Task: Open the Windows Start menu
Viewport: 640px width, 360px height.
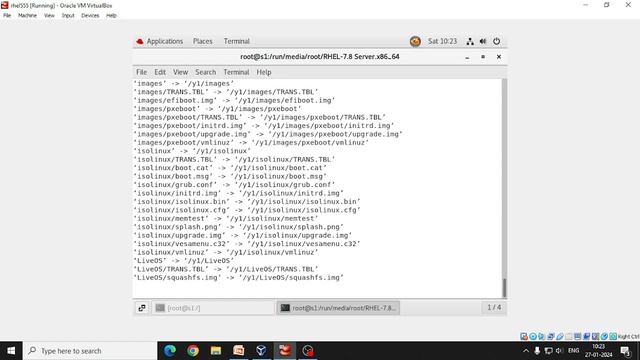Action: pyautogui.click(x=11, y=351)
